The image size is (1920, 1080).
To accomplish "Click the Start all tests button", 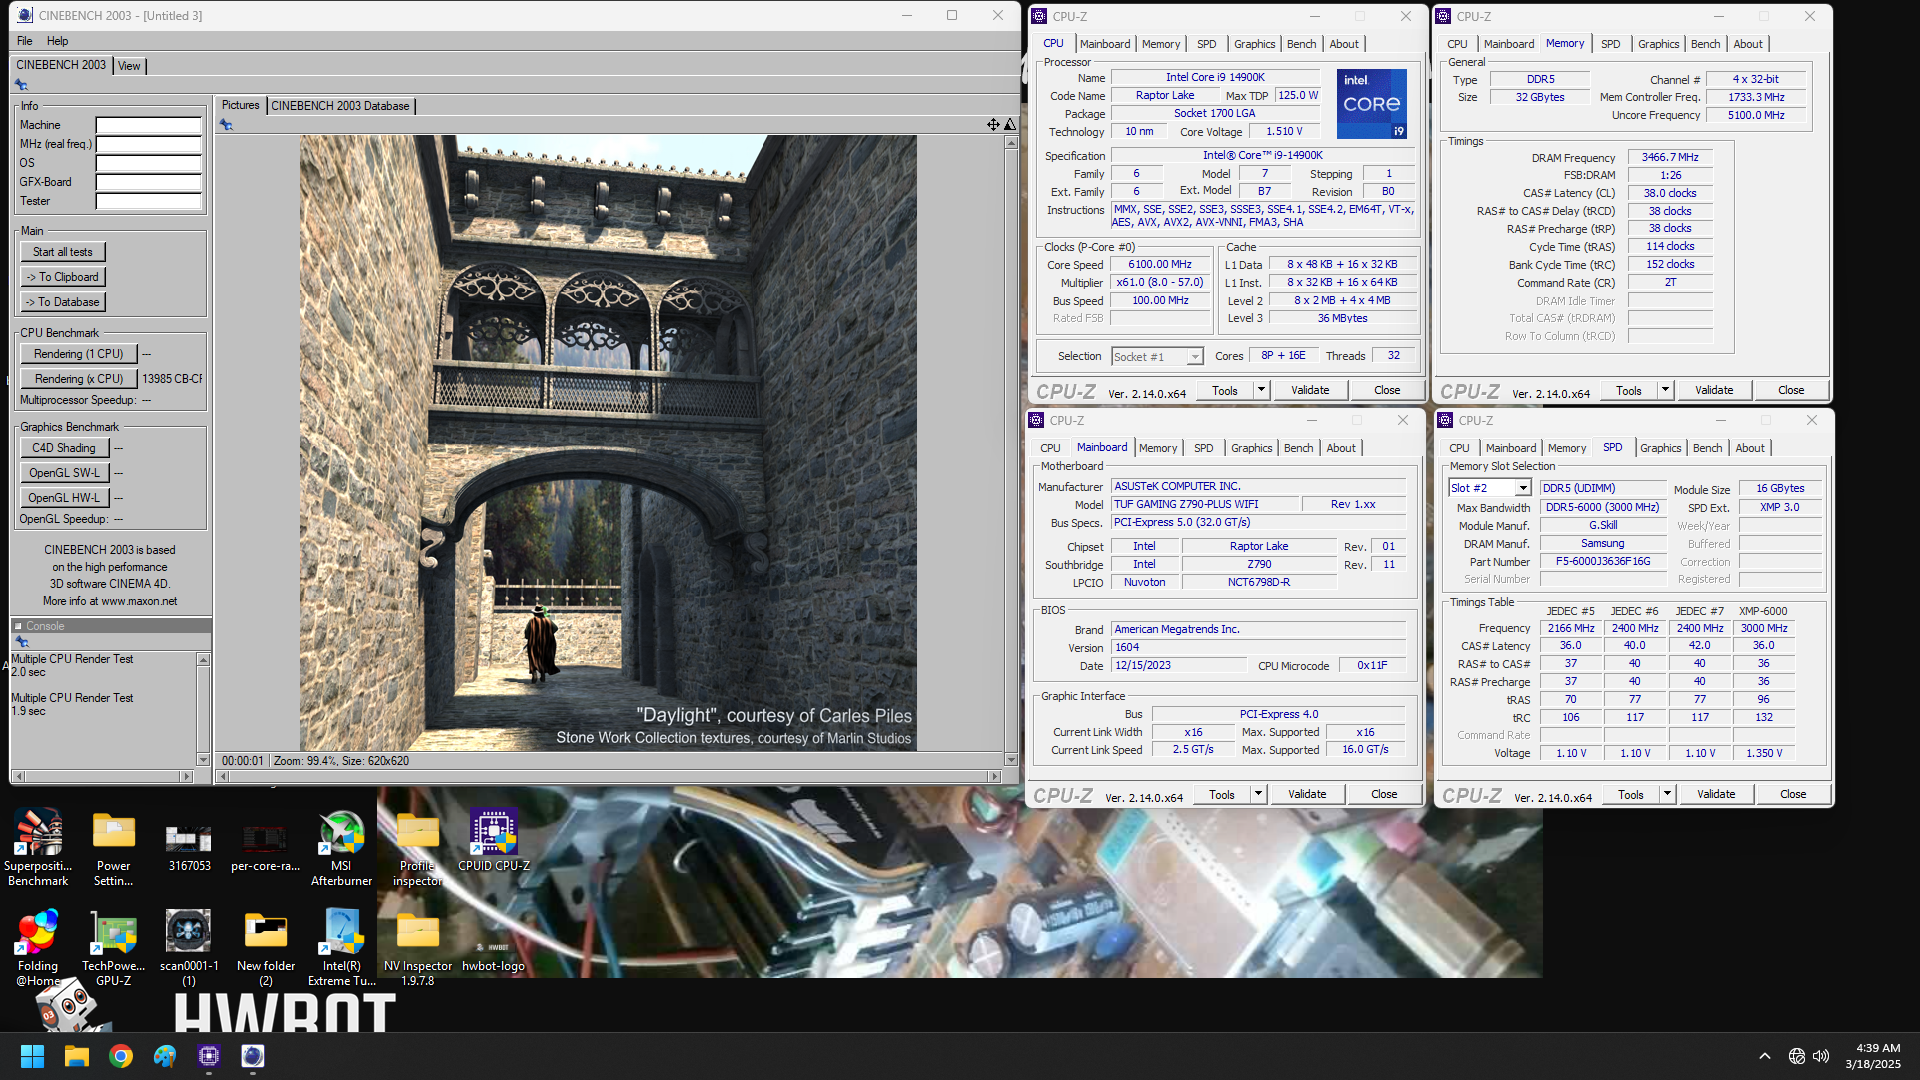I will click(63, 252).
